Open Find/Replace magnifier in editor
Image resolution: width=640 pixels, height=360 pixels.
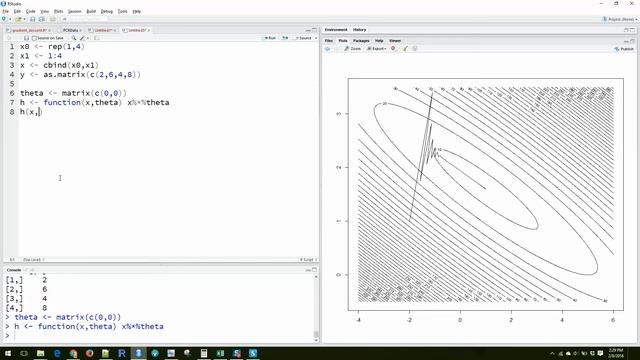click(x=74, y=38)
